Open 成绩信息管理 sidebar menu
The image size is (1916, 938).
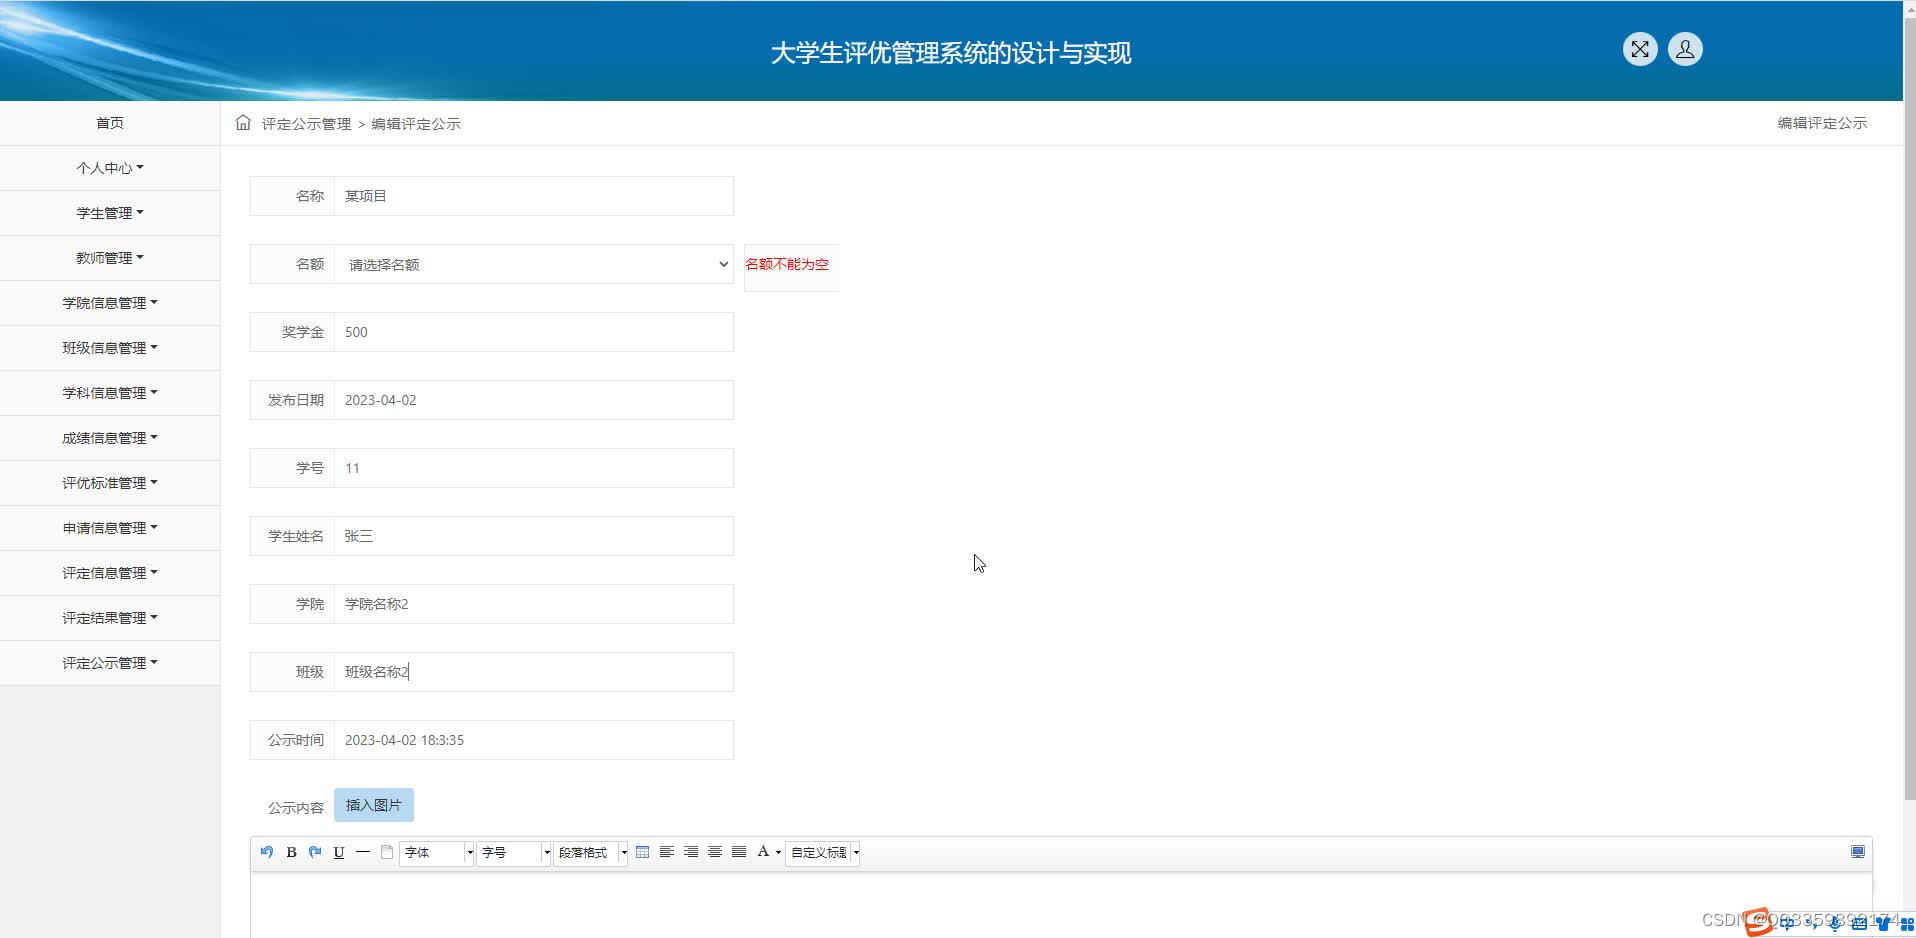pos(110,438)
